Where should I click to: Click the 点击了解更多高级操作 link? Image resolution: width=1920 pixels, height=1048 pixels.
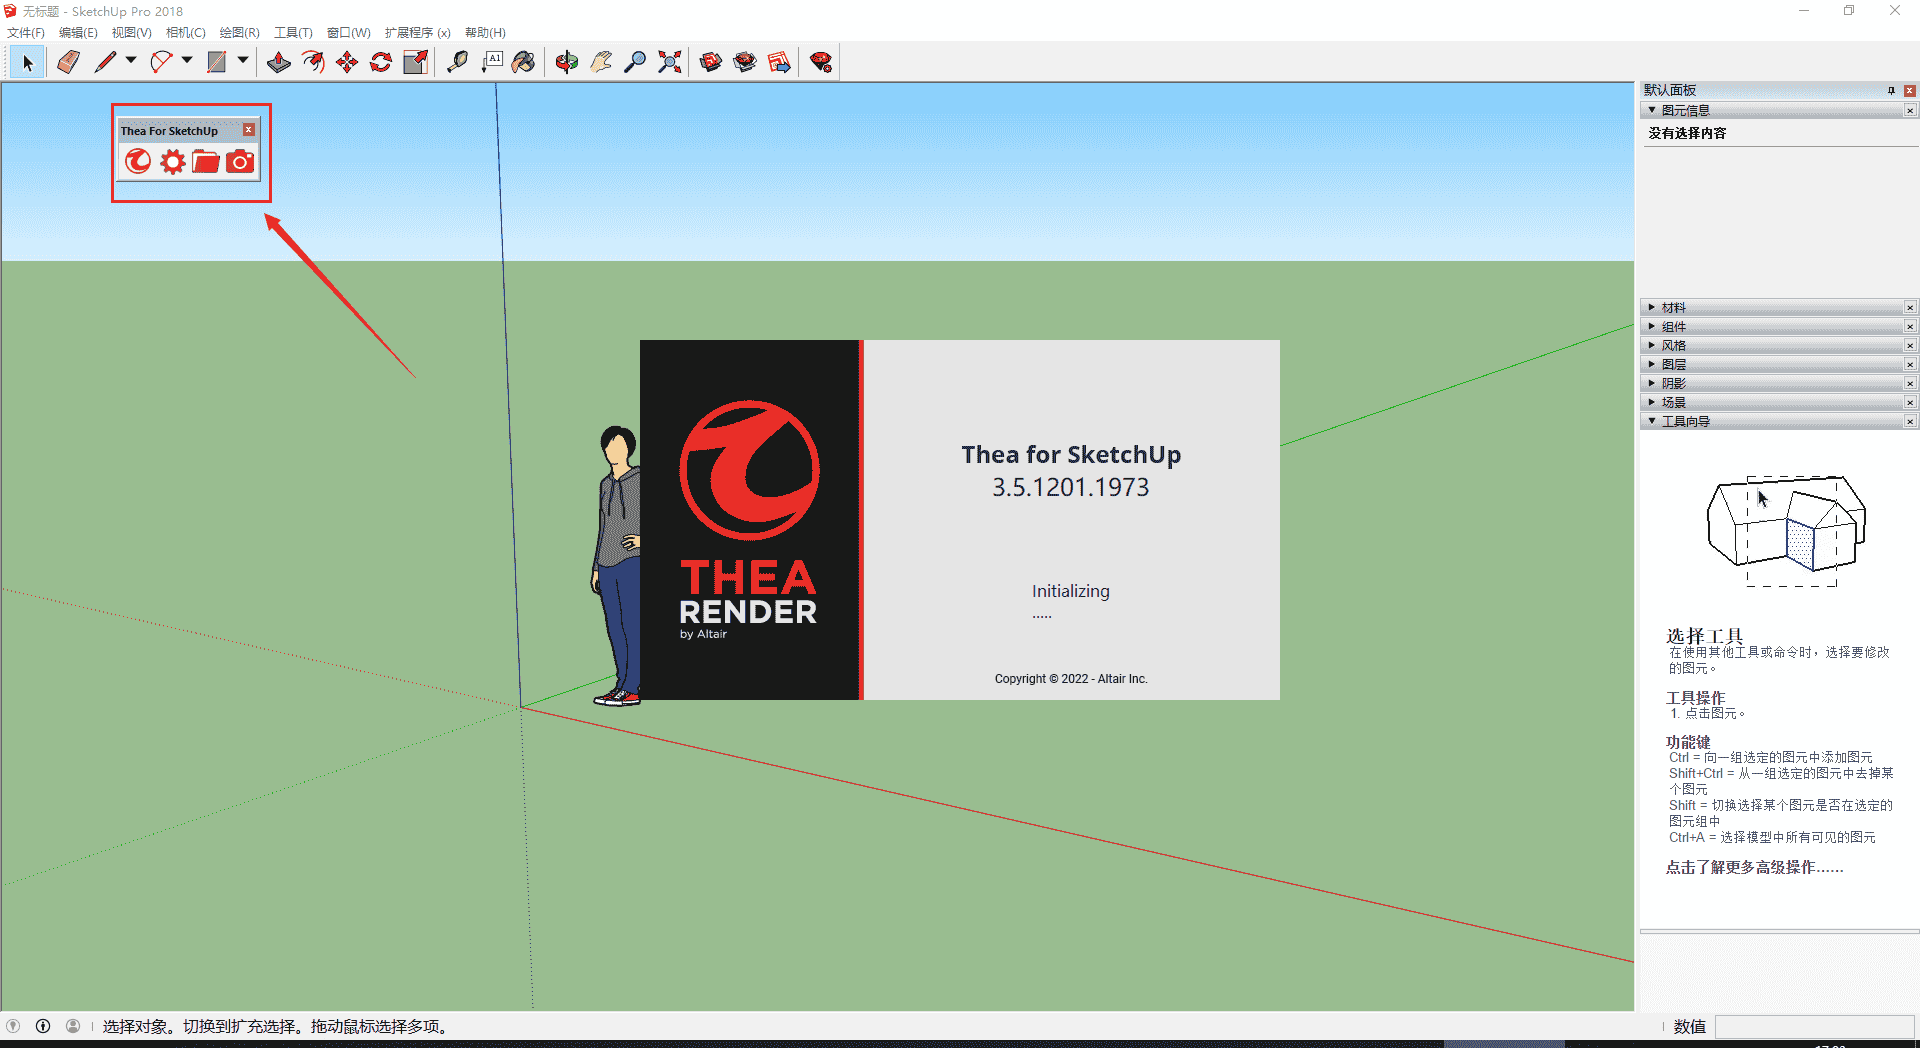1755,867
